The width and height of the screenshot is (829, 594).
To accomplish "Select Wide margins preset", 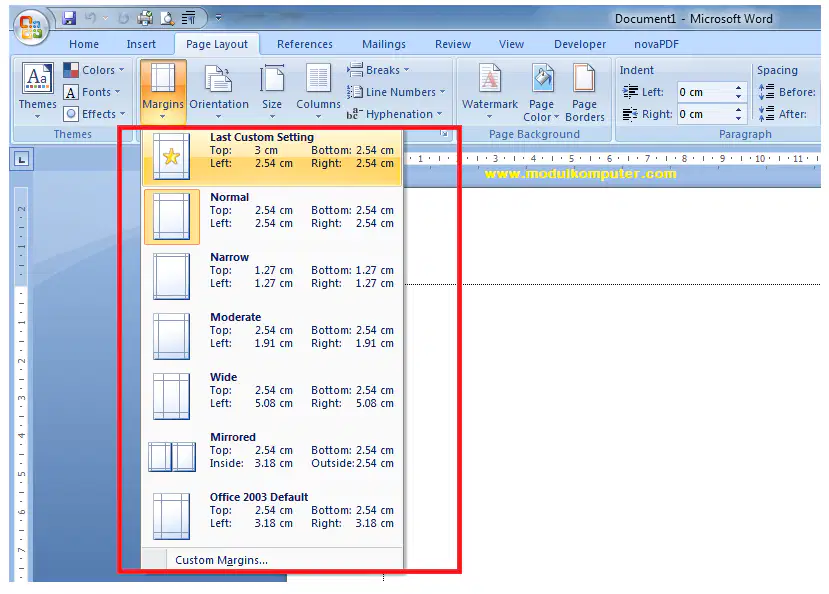I will pos(272,396).
